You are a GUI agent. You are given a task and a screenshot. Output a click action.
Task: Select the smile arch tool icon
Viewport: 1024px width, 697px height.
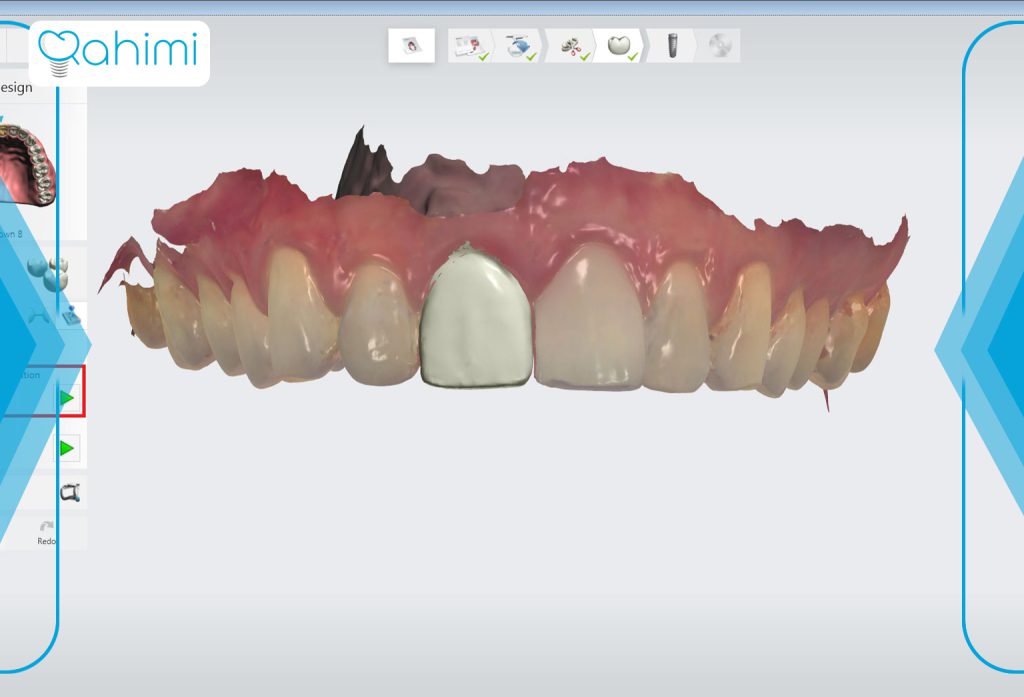pyautogui.click(x=38, y=317)
